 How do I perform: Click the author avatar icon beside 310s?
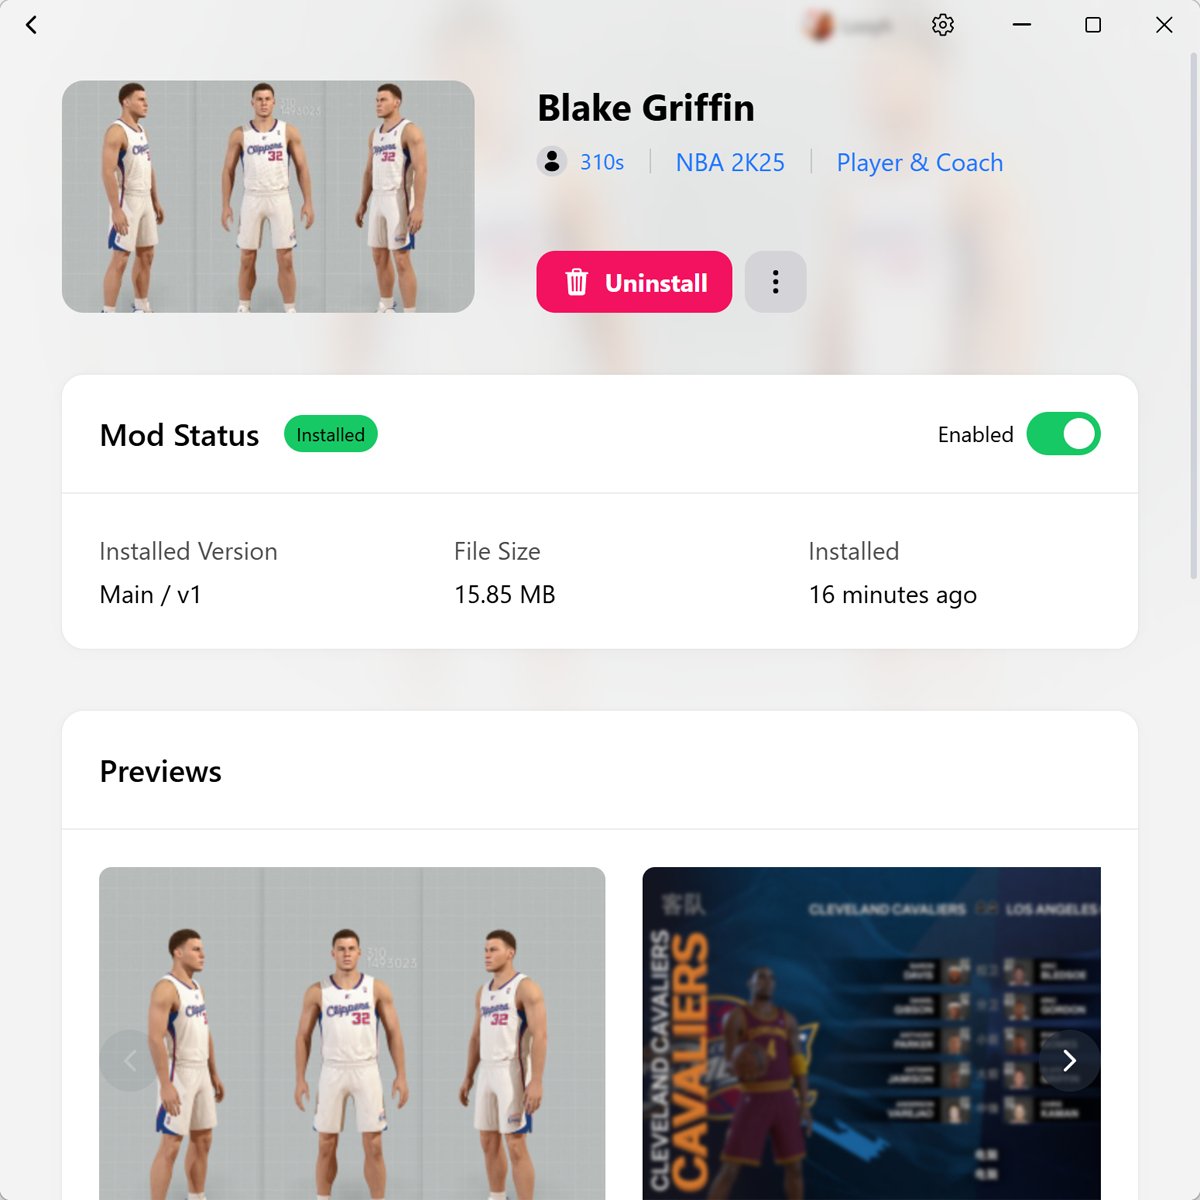coord(552,161)
